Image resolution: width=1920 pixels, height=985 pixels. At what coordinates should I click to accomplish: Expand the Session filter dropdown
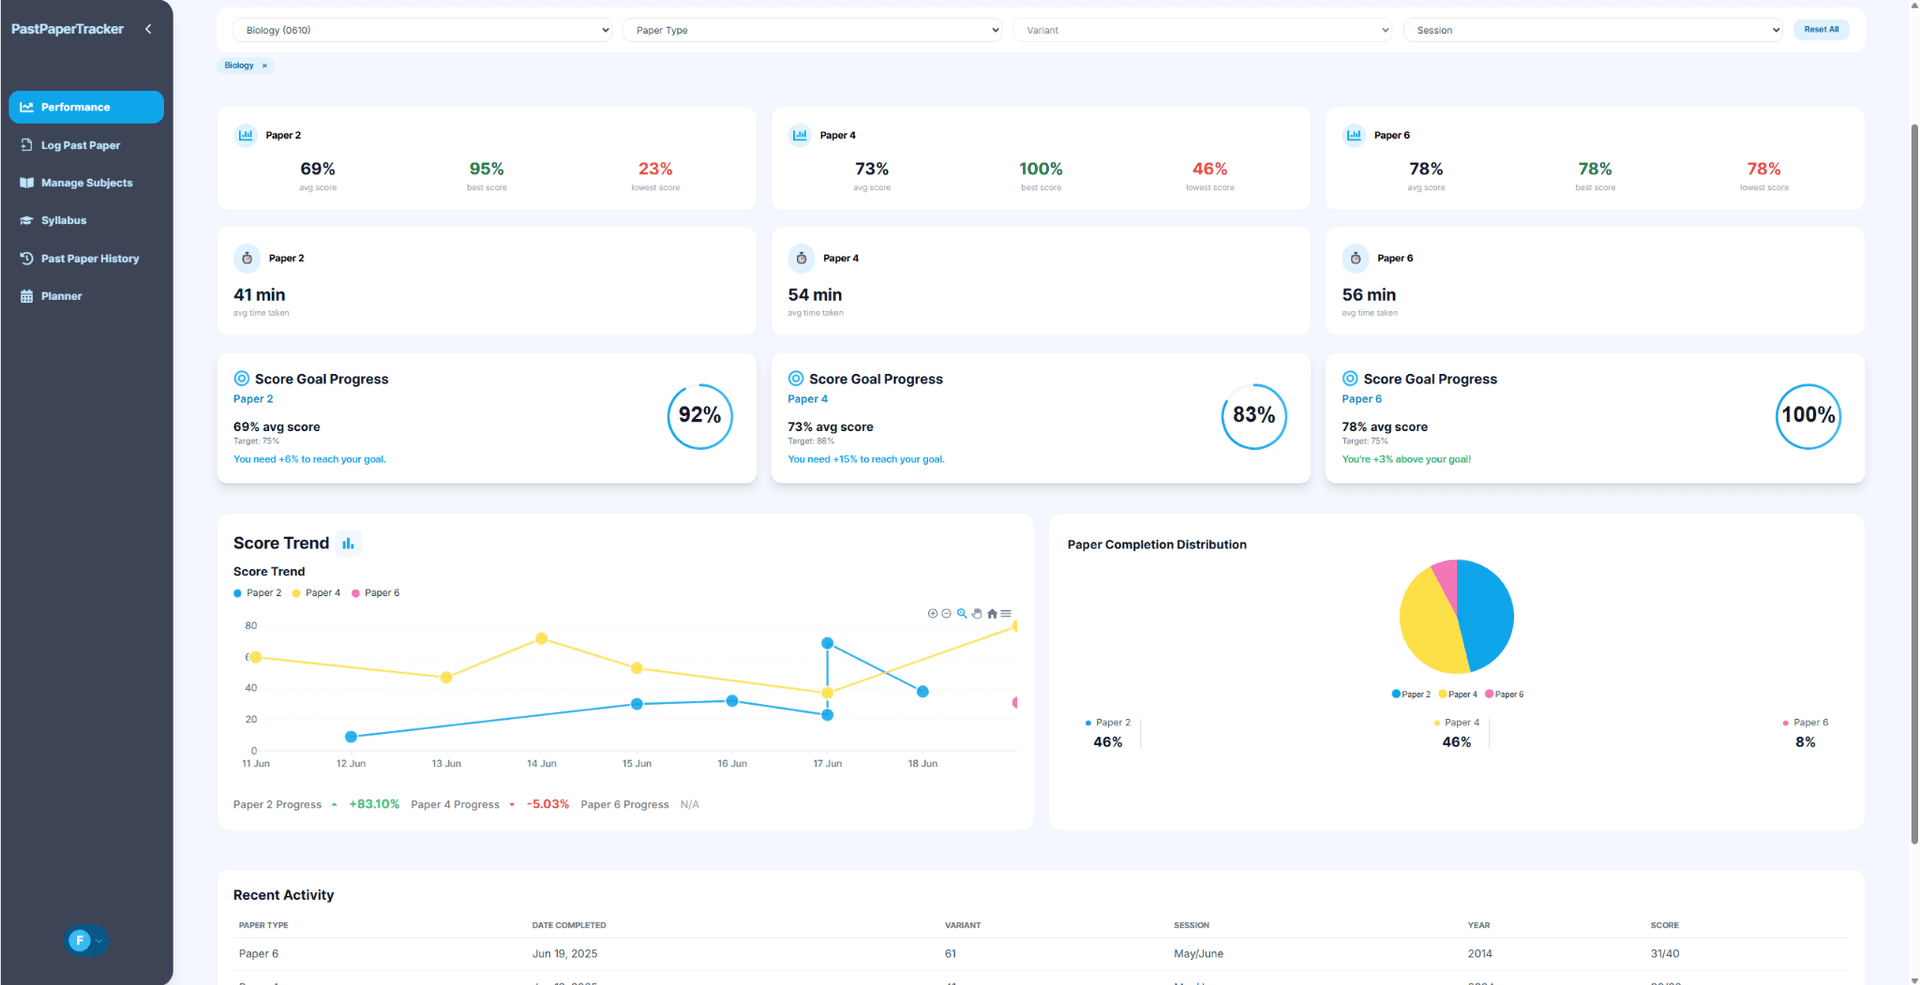pyautogui.click(x=1594, y=30)
